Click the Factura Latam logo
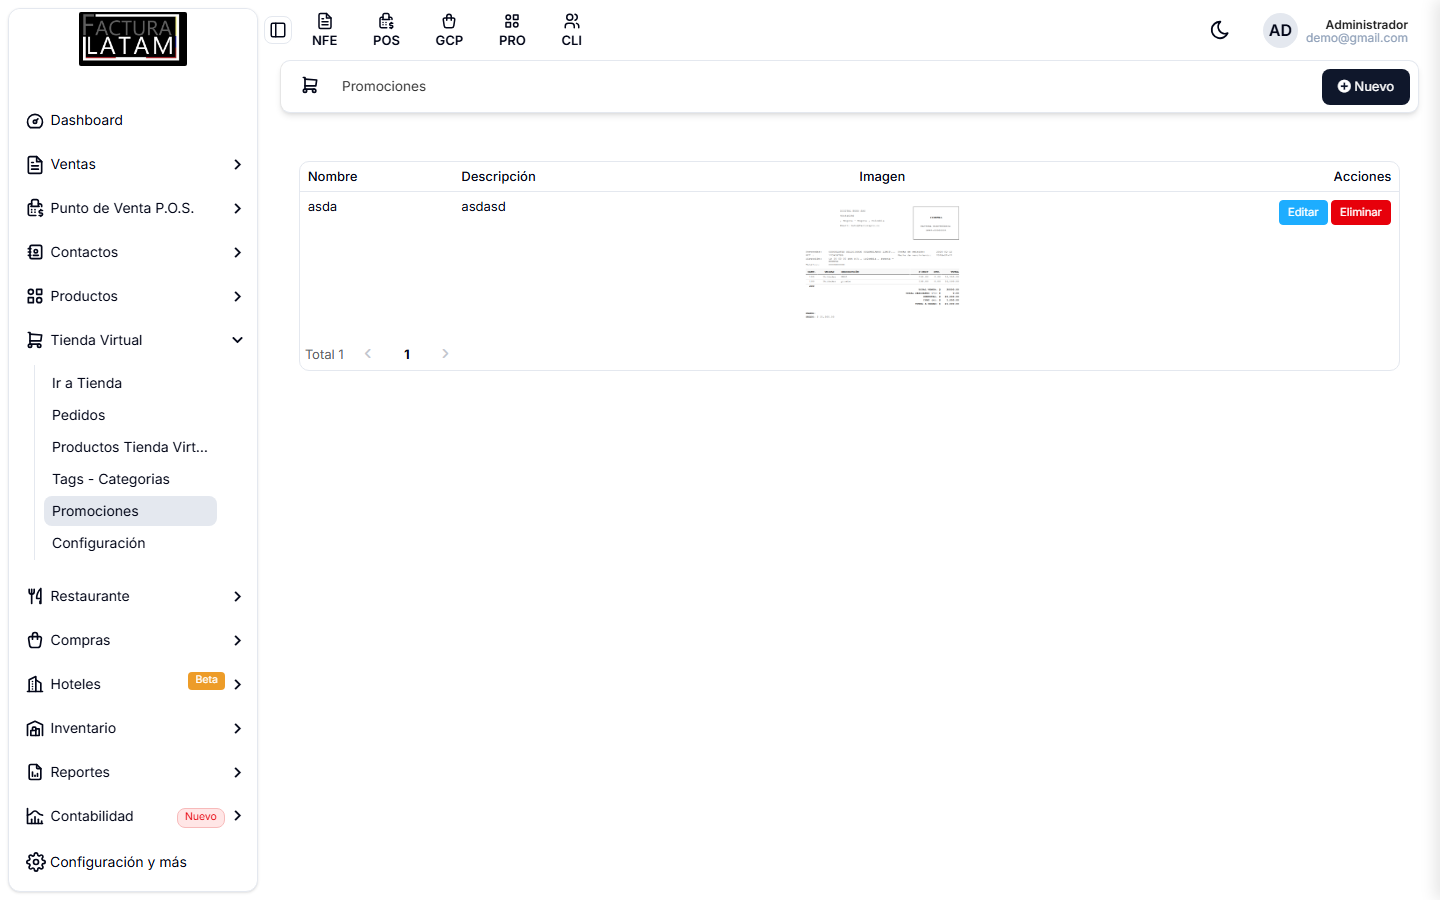 (133, 39)
